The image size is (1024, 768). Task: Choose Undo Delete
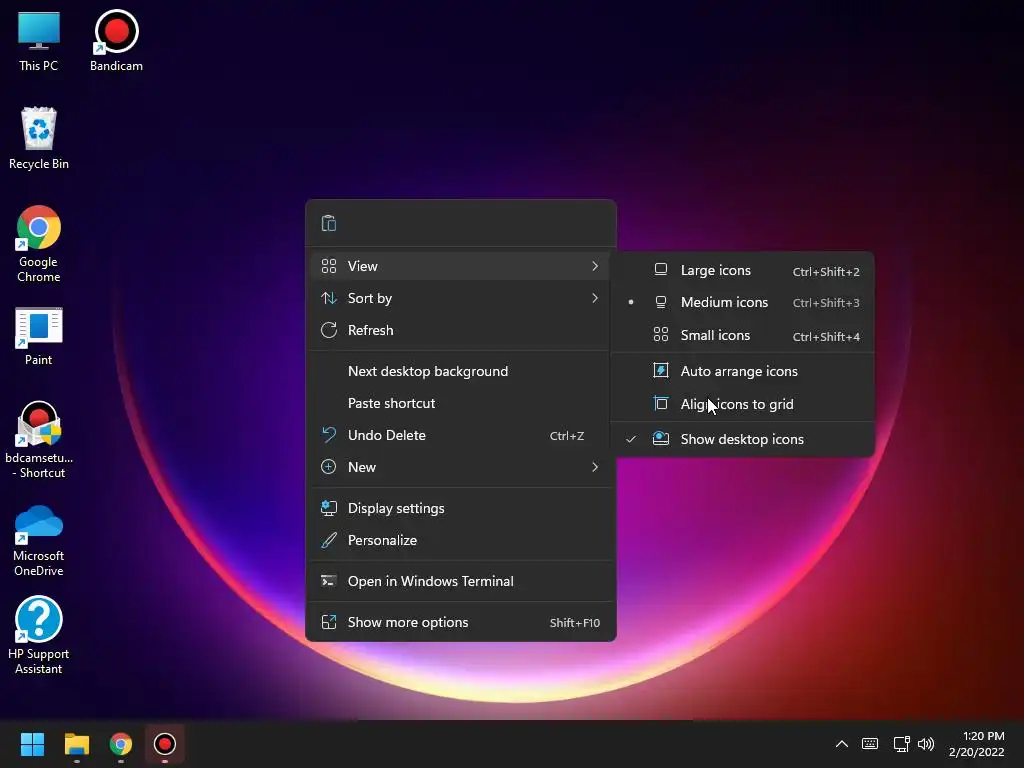point(460,435)
